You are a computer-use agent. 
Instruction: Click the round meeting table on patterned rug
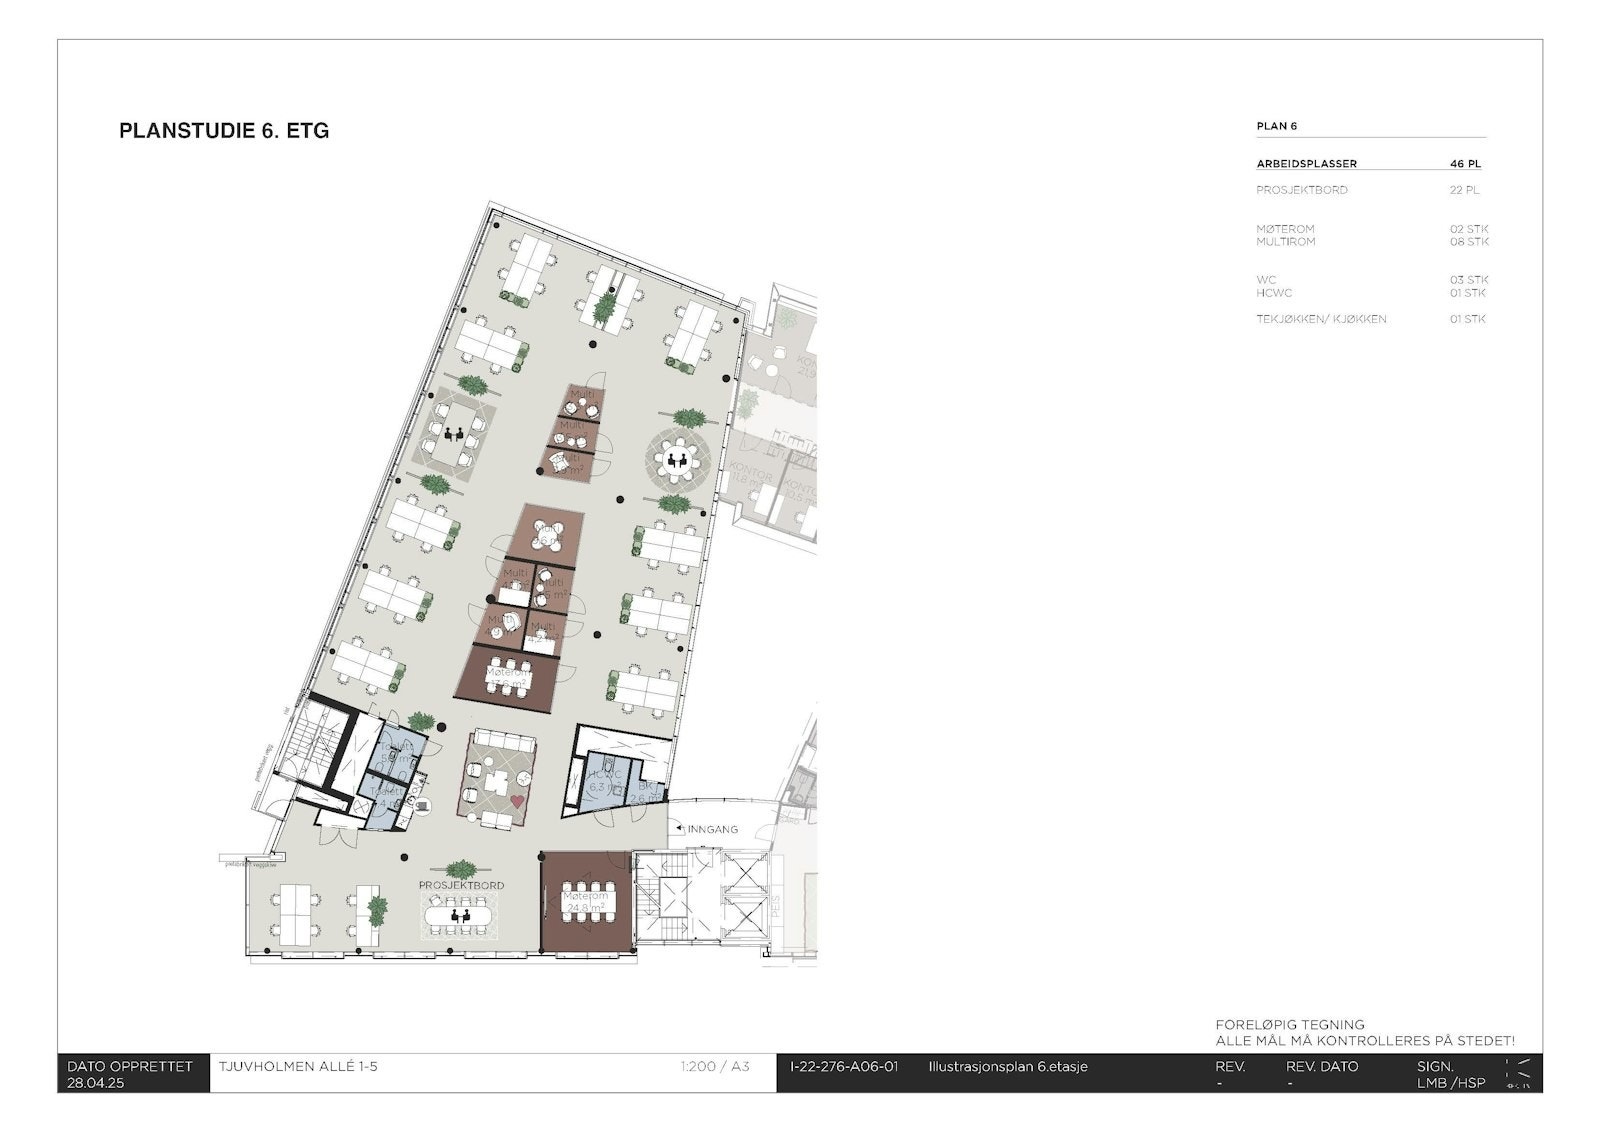[677, 460]
